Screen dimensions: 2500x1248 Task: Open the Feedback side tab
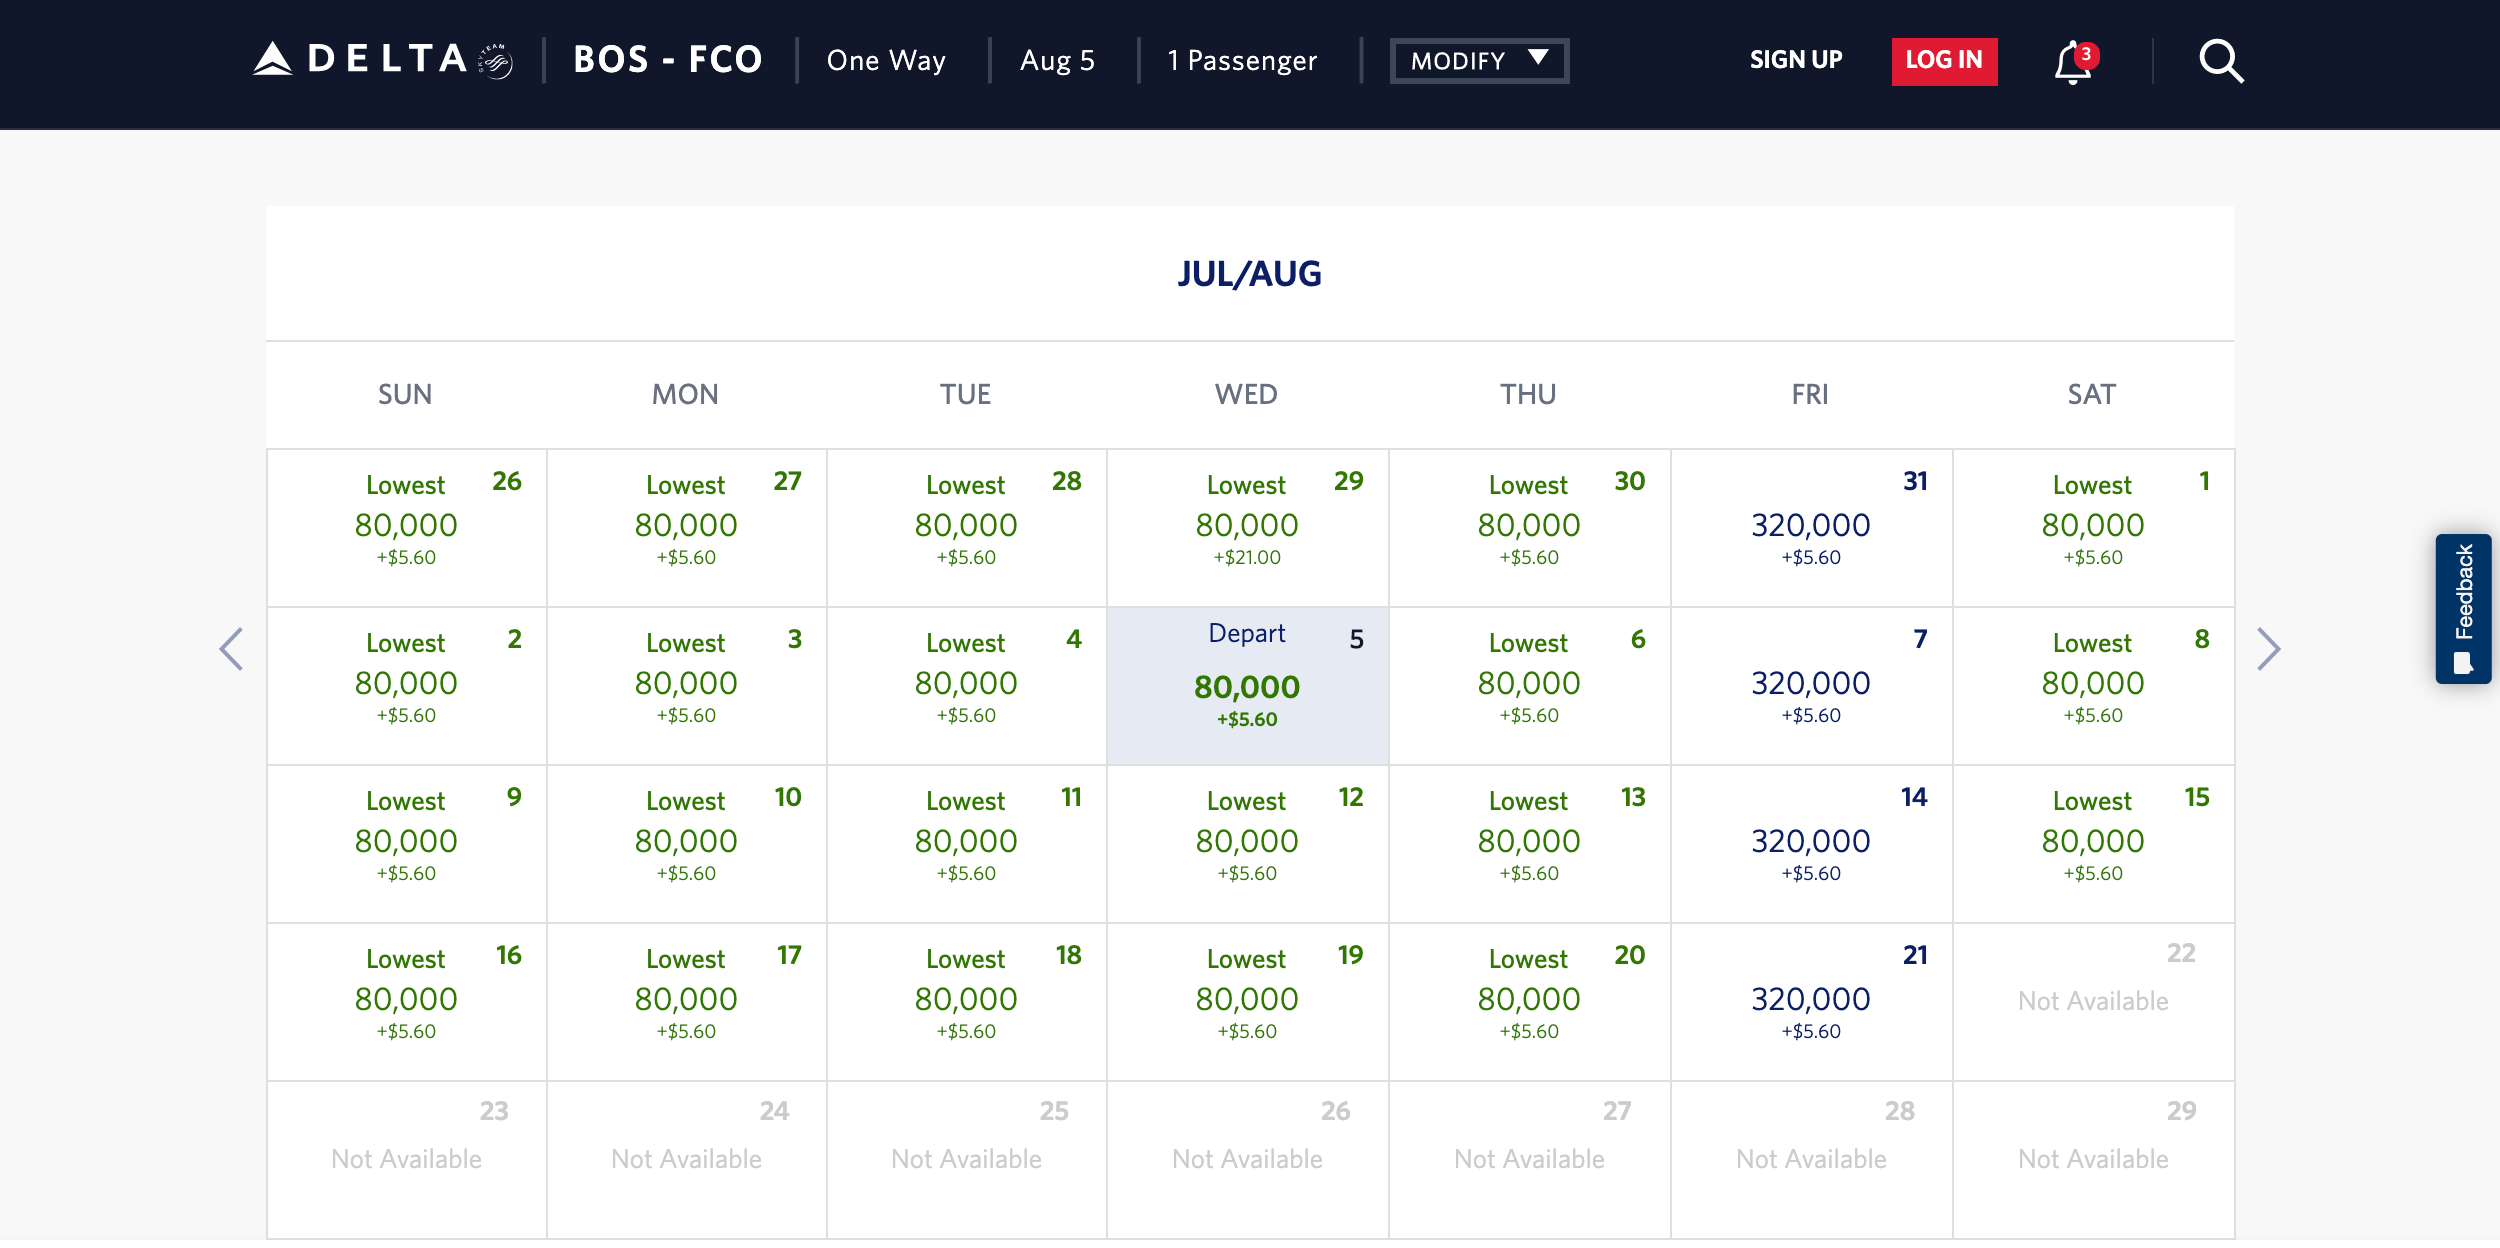(2463, 608)
